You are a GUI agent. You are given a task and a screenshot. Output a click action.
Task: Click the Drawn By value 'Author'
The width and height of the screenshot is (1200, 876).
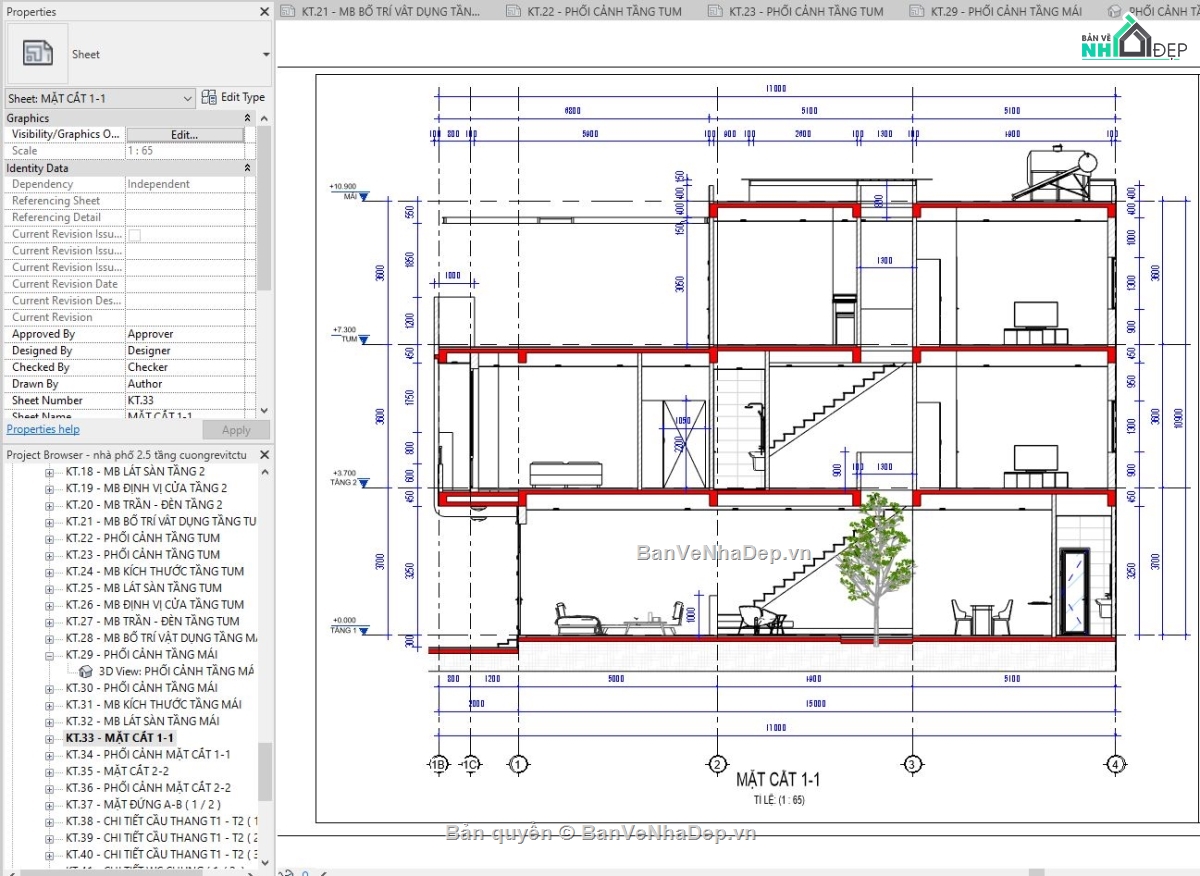(x=145, y=384)
